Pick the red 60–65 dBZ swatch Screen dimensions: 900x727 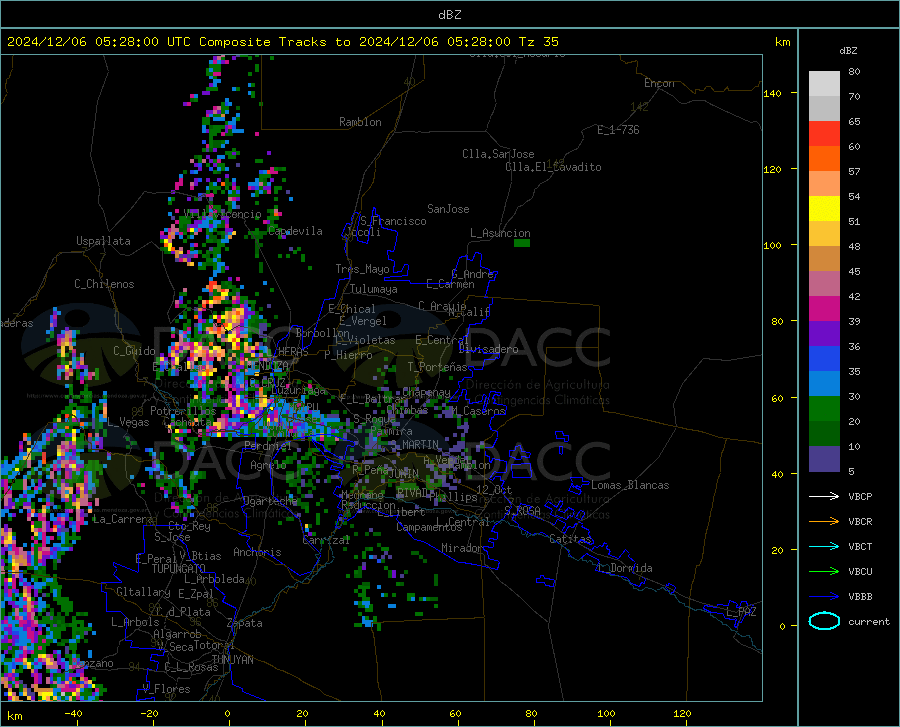(x=824, y=134)
